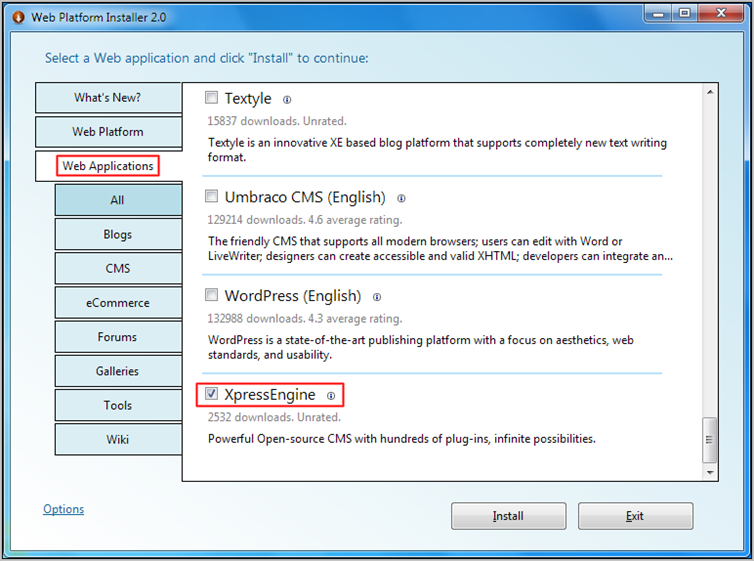Click the Textyle application title
The width and height of the screenshot is (754, 561).
[248, 99]
